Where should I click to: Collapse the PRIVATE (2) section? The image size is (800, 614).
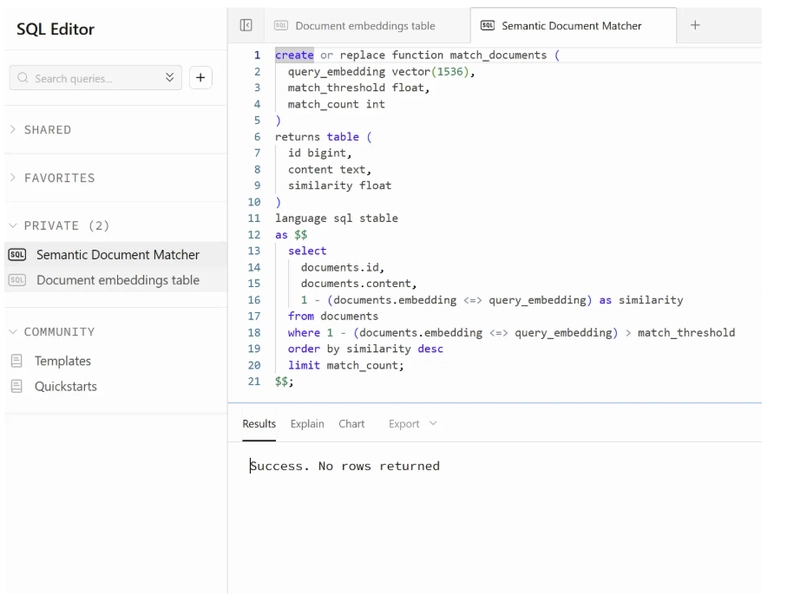click(66, 226)
